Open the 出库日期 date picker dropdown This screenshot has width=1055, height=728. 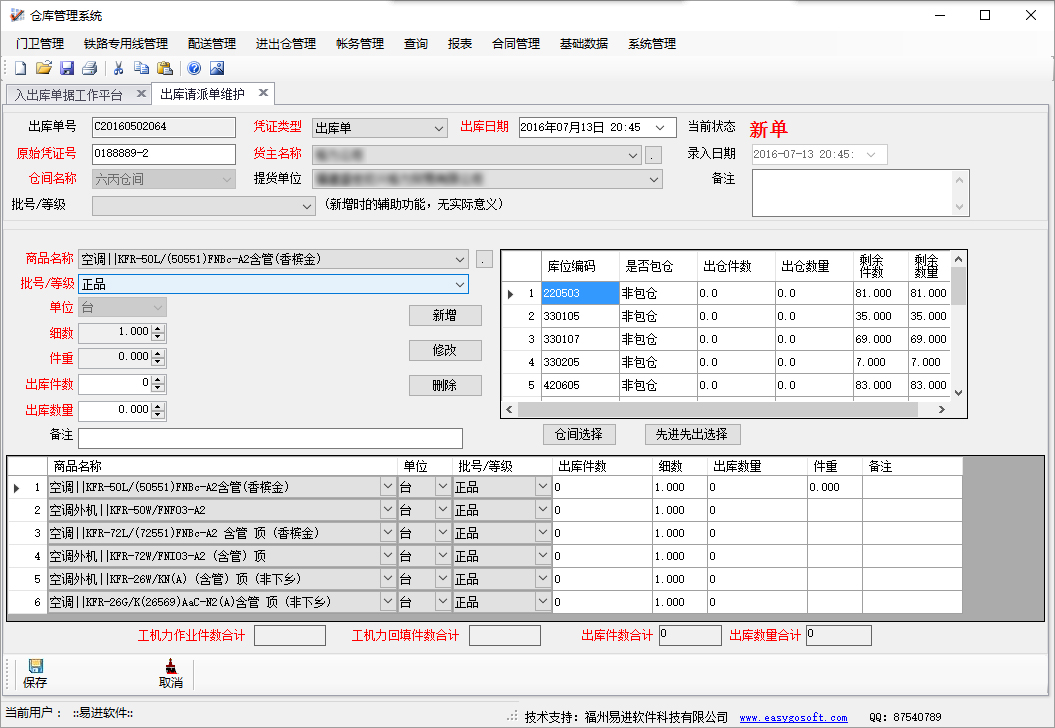(x=659, y=128)
